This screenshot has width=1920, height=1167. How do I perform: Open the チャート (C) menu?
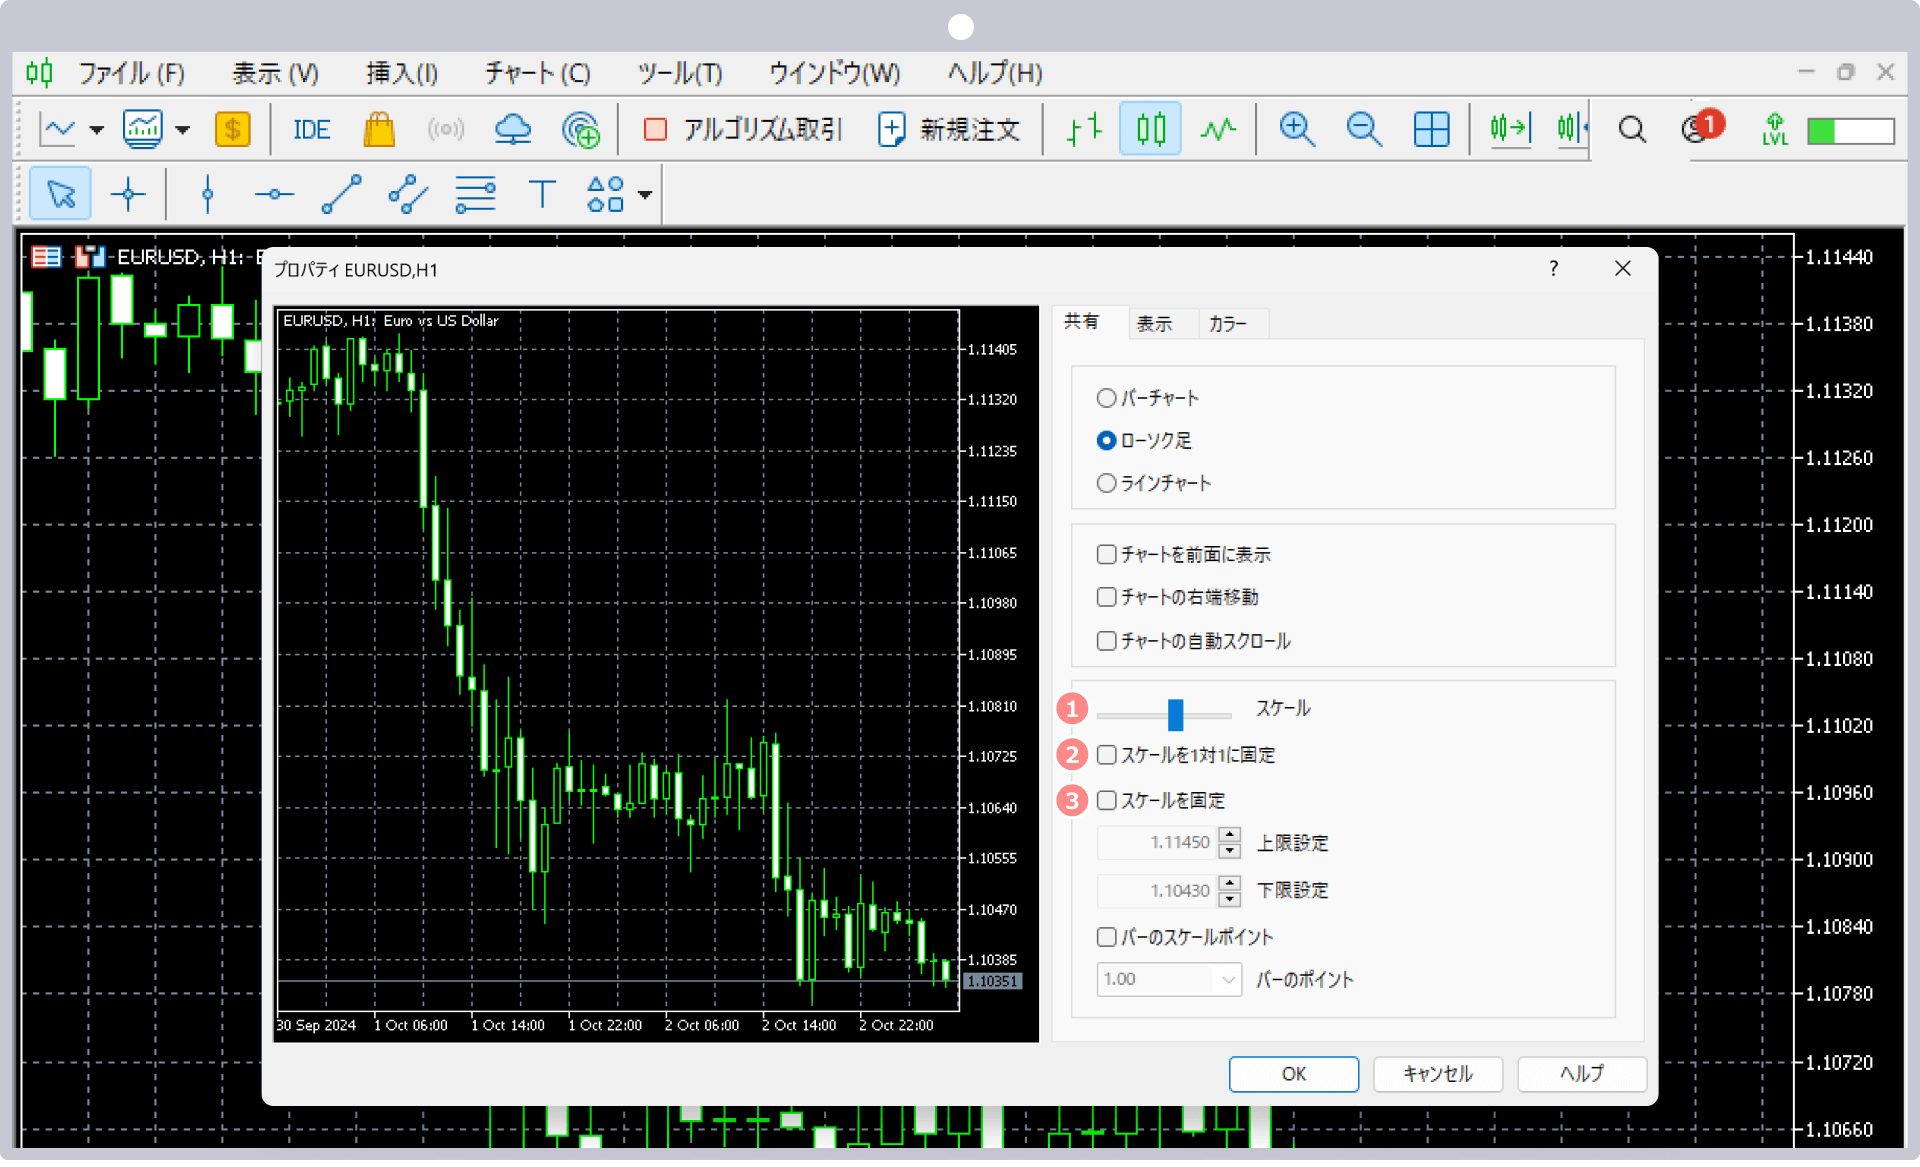(x=538, y=73)
